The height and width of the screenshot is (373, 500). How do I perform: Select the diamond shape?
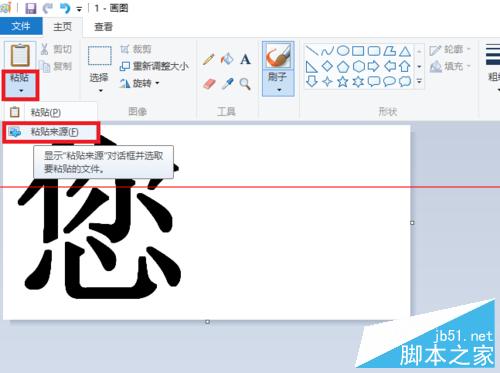pyautogui.click(x=327, y=66)
